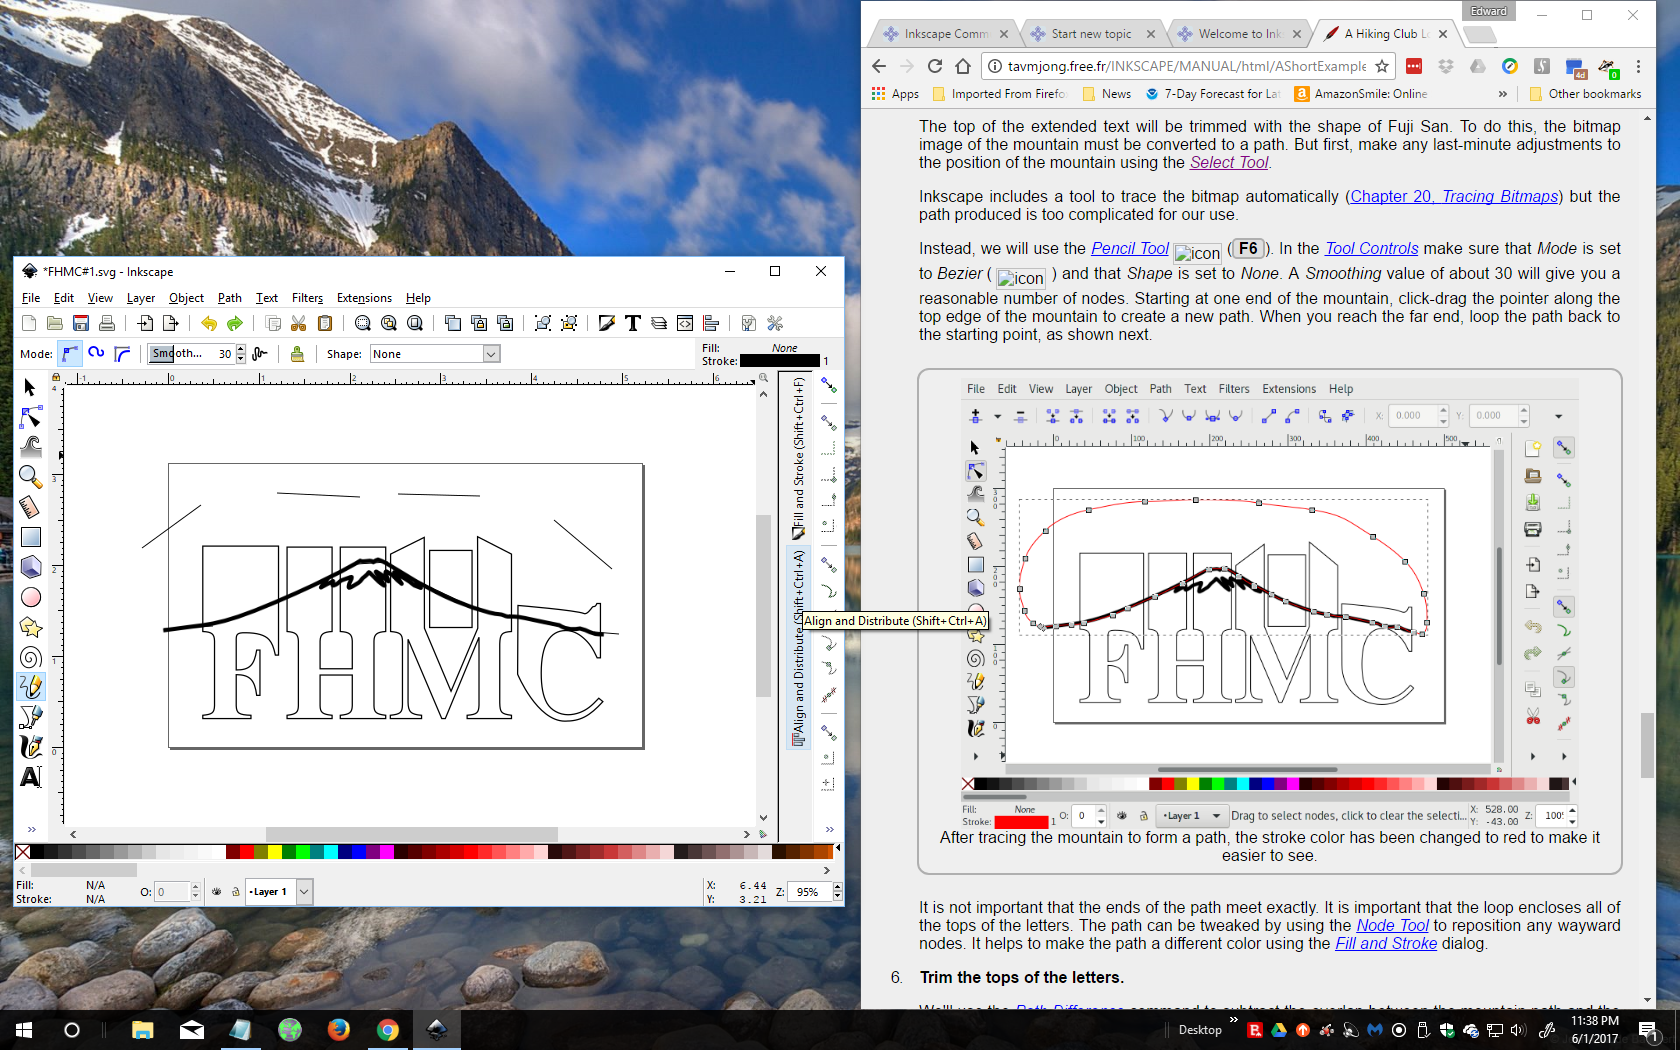
Task: Click Chrome address bar URL
Action: 1186,66
